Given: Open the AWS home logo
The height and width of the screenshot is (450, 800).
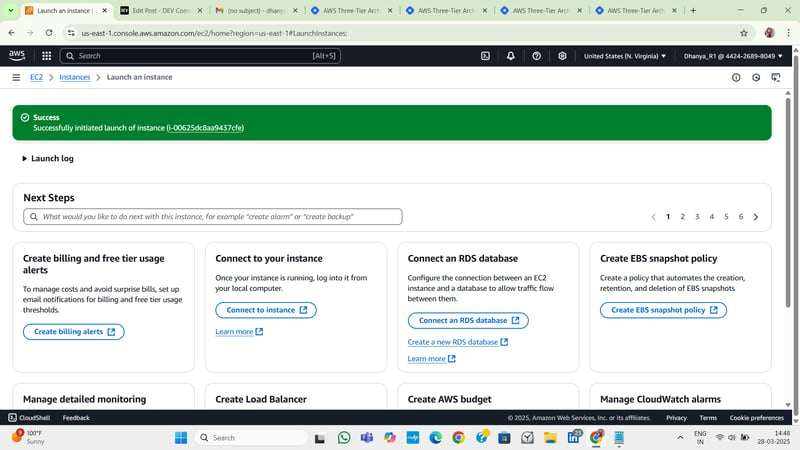Looking at the screenshot, I should (17, 56).
